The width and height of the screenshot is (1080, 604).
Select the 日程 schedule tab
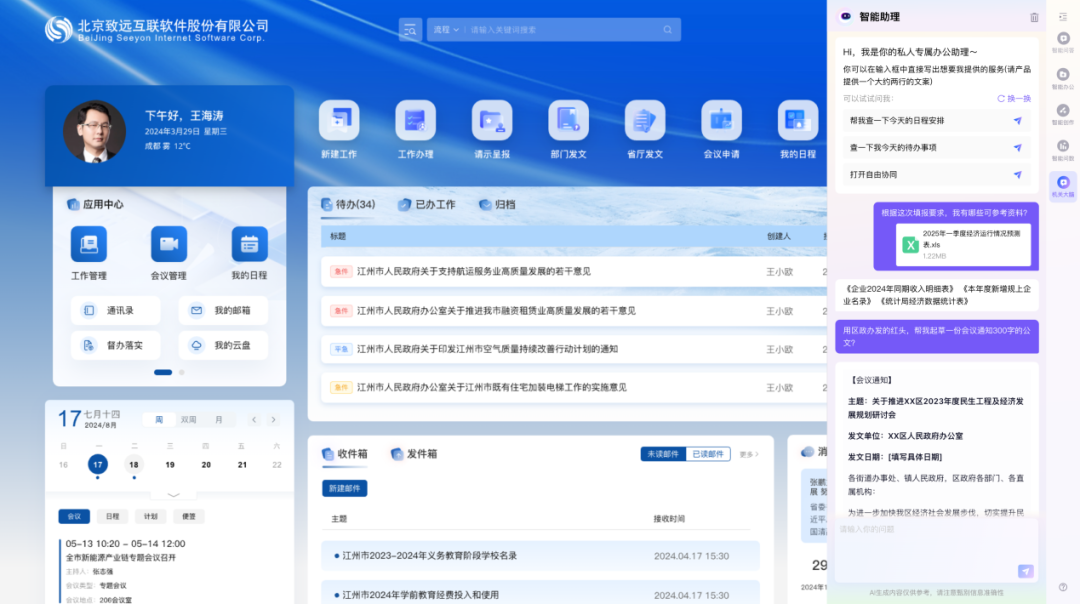point(112,516)
